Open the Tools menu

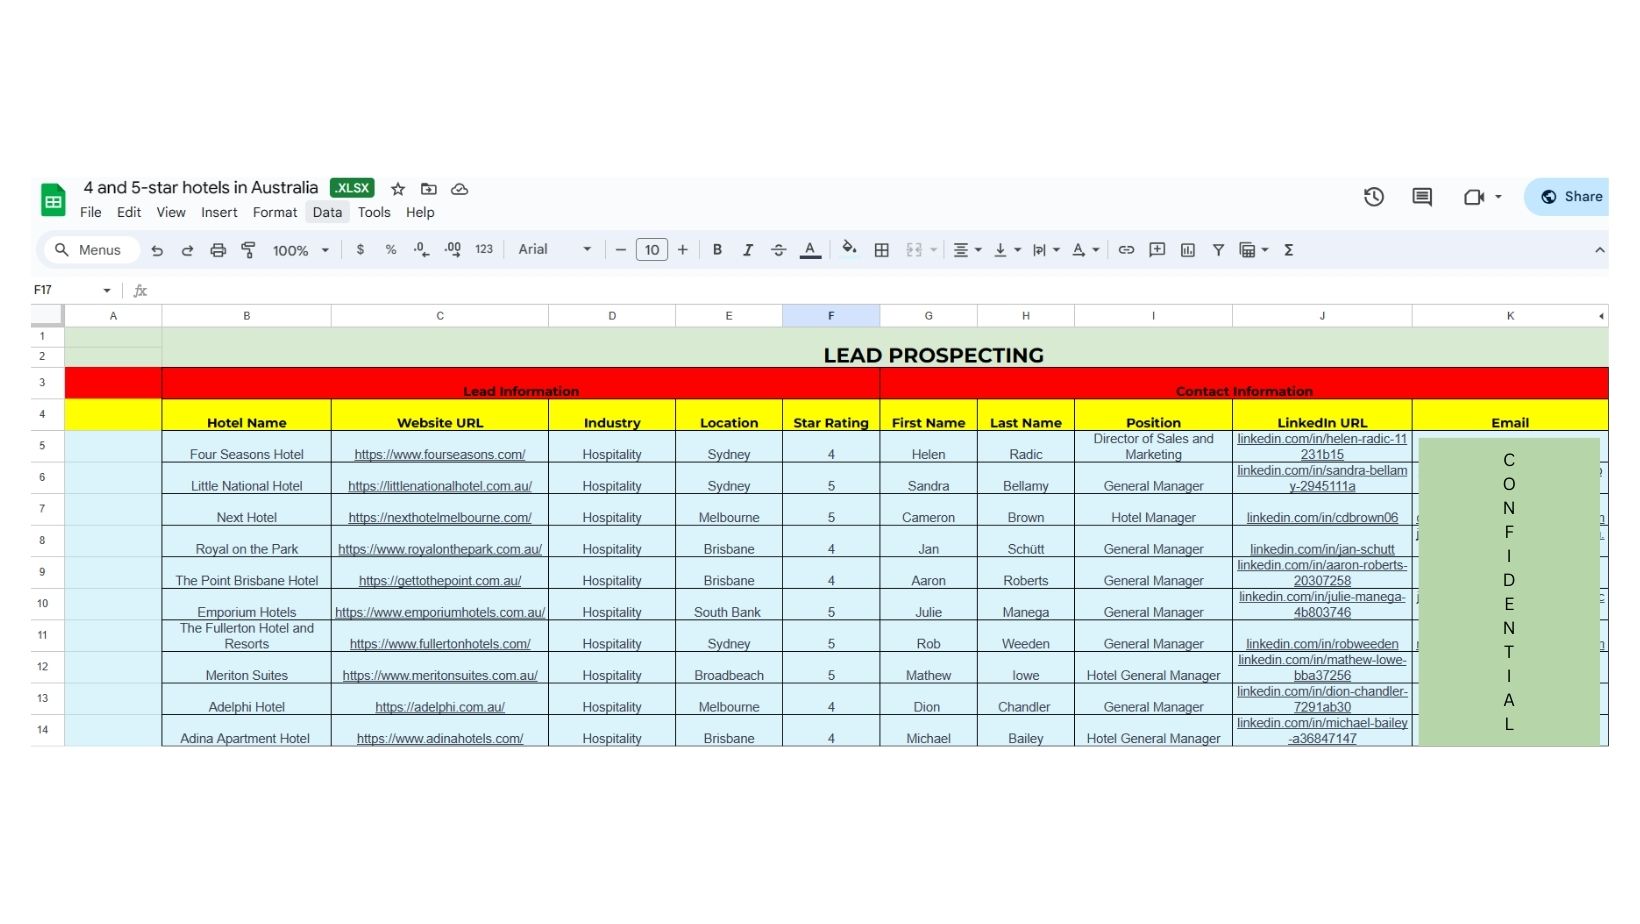pyautogui.click(x=374, y=212)
